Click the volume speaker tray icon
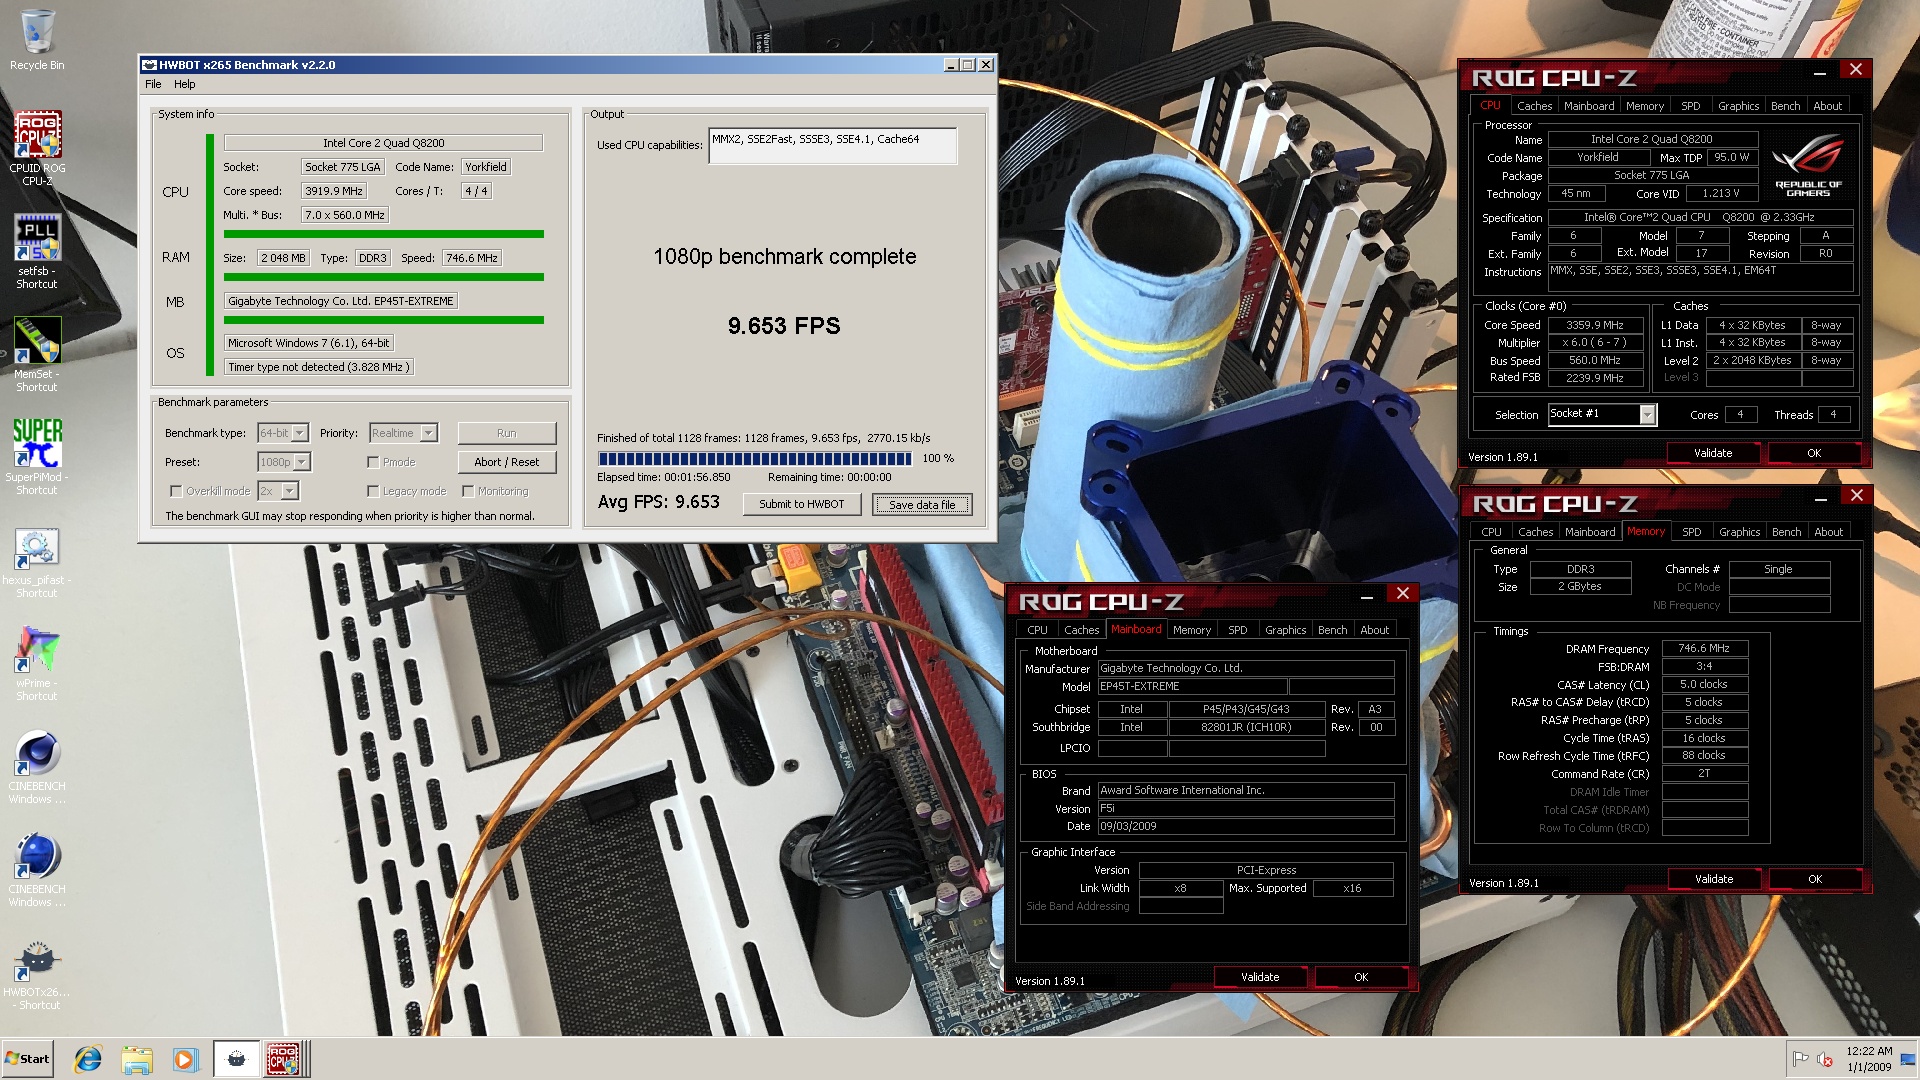1920x1080 pixels. coord(1824,1059)
